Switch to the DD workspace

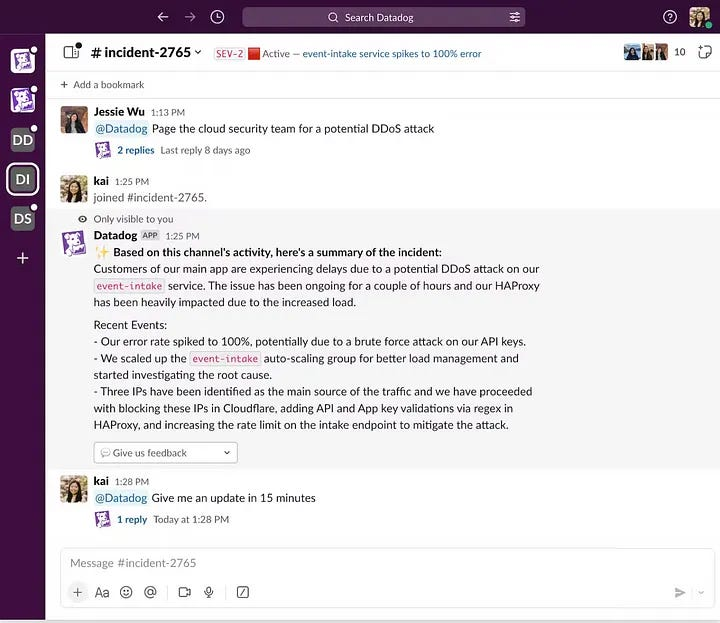click(22, 140)
